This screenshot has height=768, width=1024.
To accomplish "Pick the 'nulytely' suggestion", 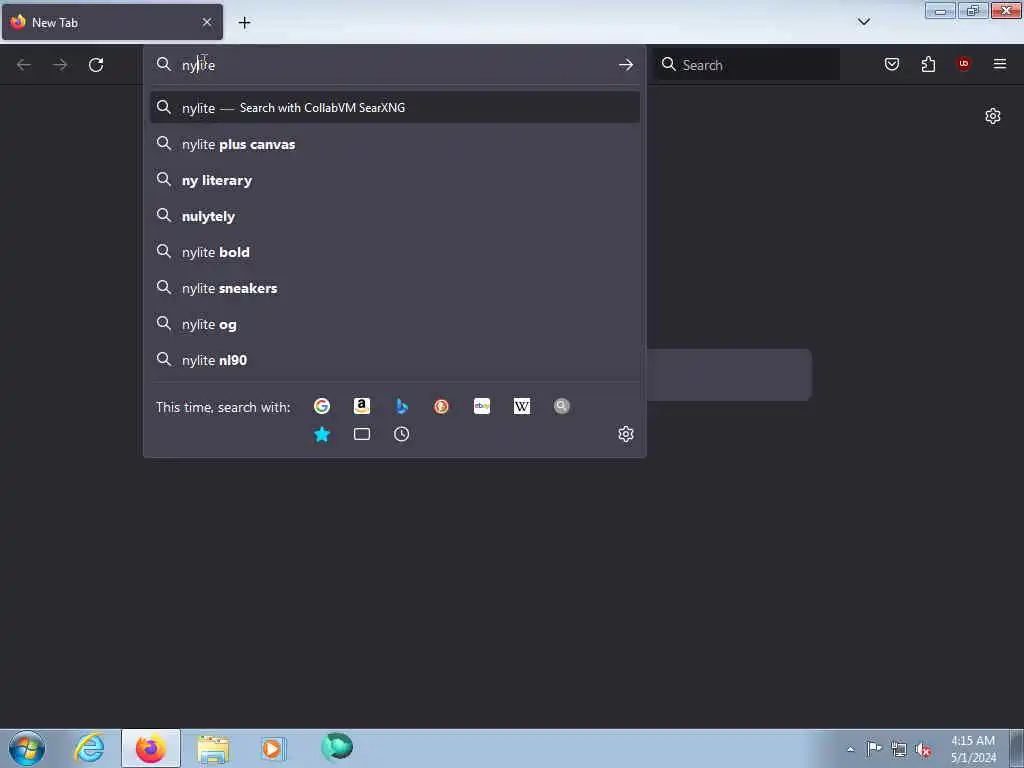I will [394, 216].
